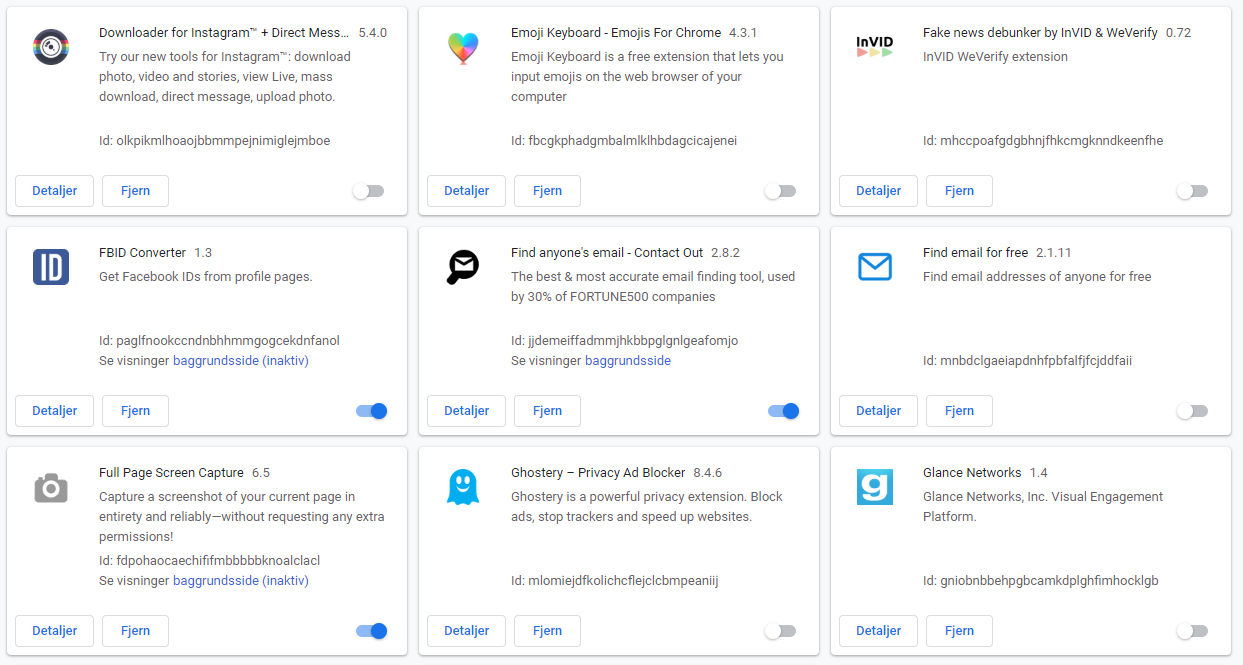Open Detaljer for Find email for free
1243x665 pixels.
878,411
